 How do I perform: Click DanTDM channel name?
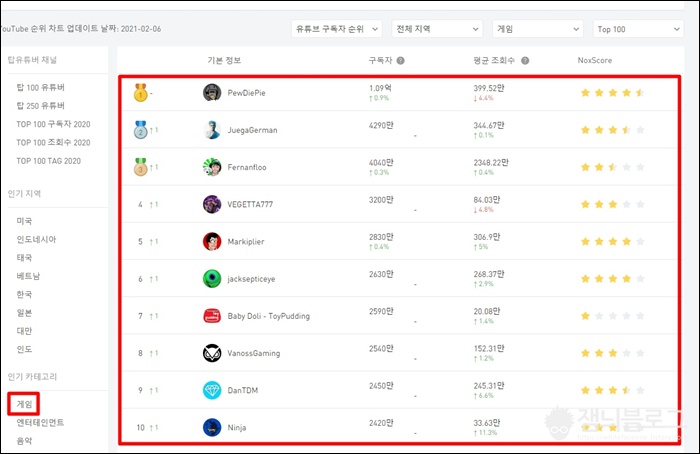pos(242,390)
